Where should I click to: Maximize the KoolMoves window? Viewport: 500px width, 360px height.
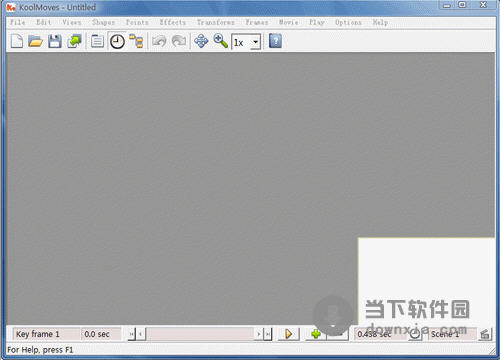coord(463,5)
